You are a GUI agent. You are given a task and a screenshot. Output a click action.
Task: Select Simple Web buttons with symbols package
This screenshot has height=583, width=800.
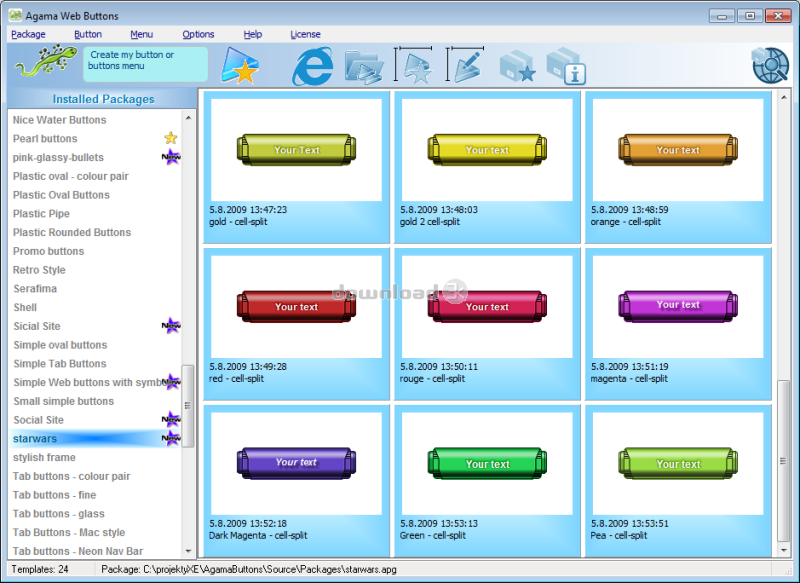95,382
